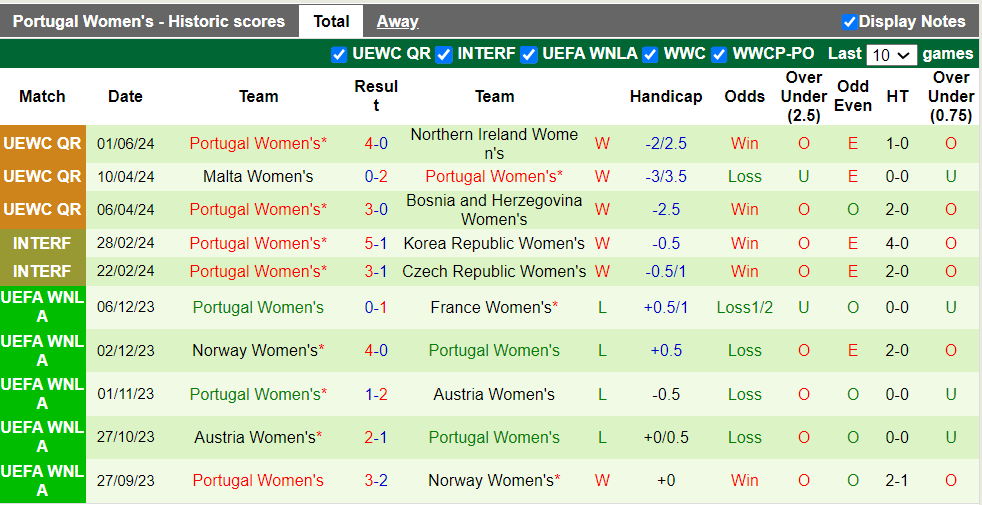Click the France Women's team link
982x505 pixels.
click(494, 308)
